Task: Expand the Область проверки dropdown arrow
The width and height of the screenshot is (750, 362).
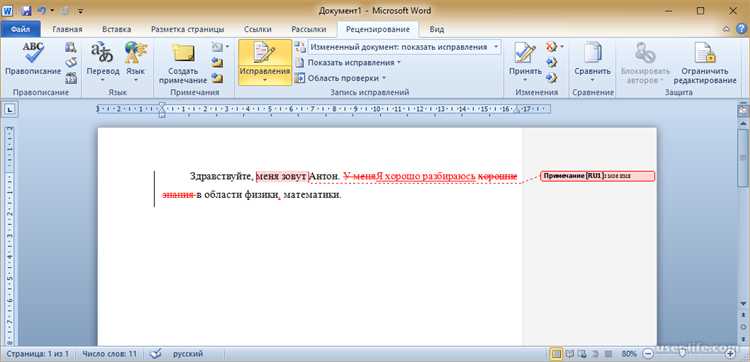Action: [x=384, y=78]
